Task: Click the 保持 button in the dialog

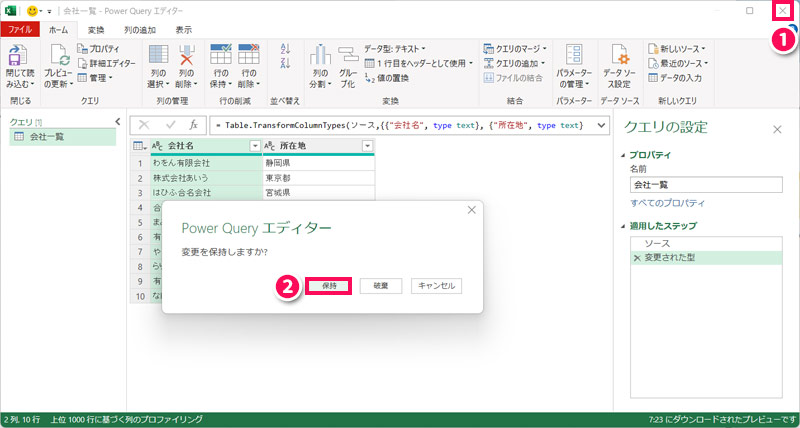Action: 329,286
